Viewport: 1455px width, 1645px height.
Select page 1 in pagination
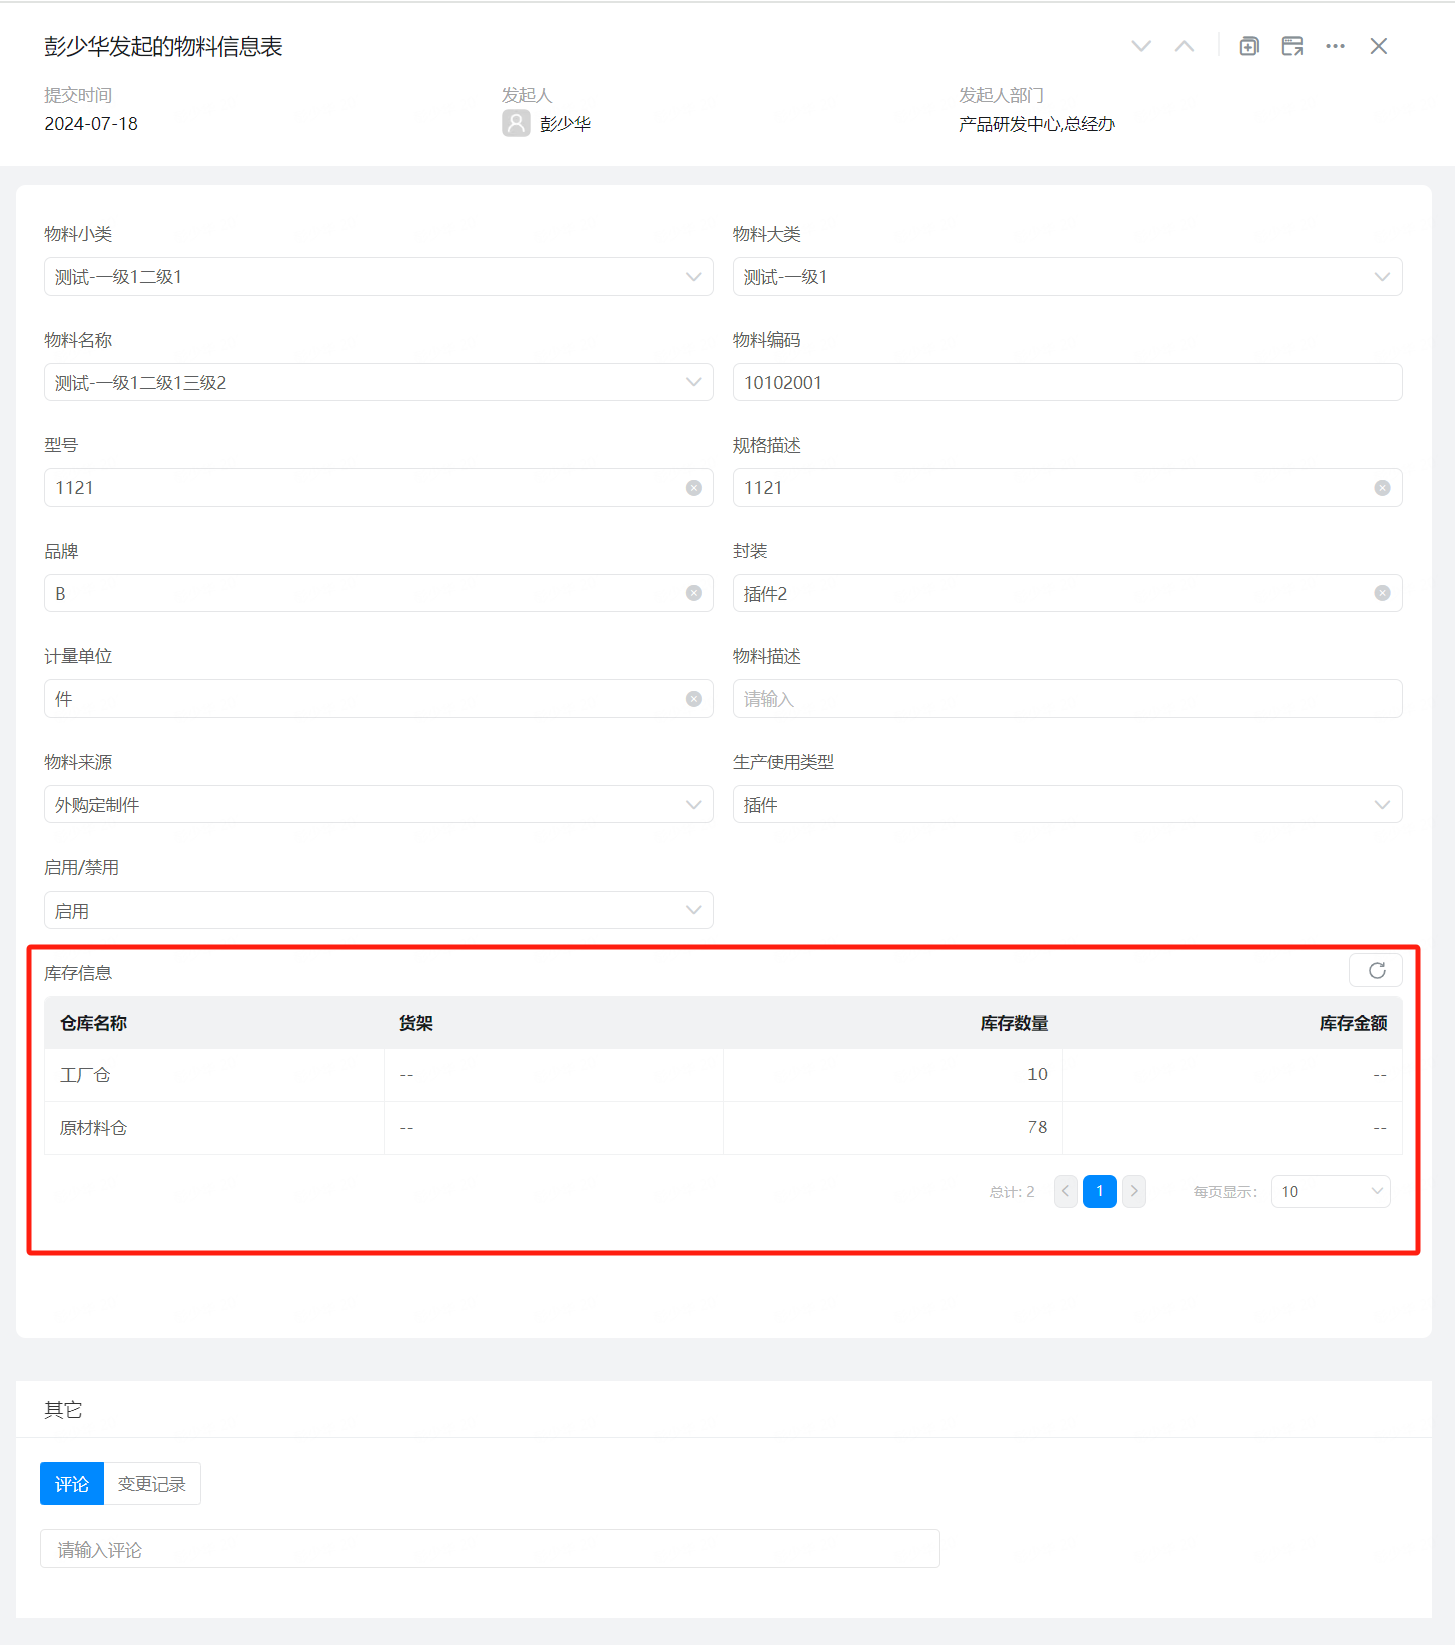coord(1100,1191)
